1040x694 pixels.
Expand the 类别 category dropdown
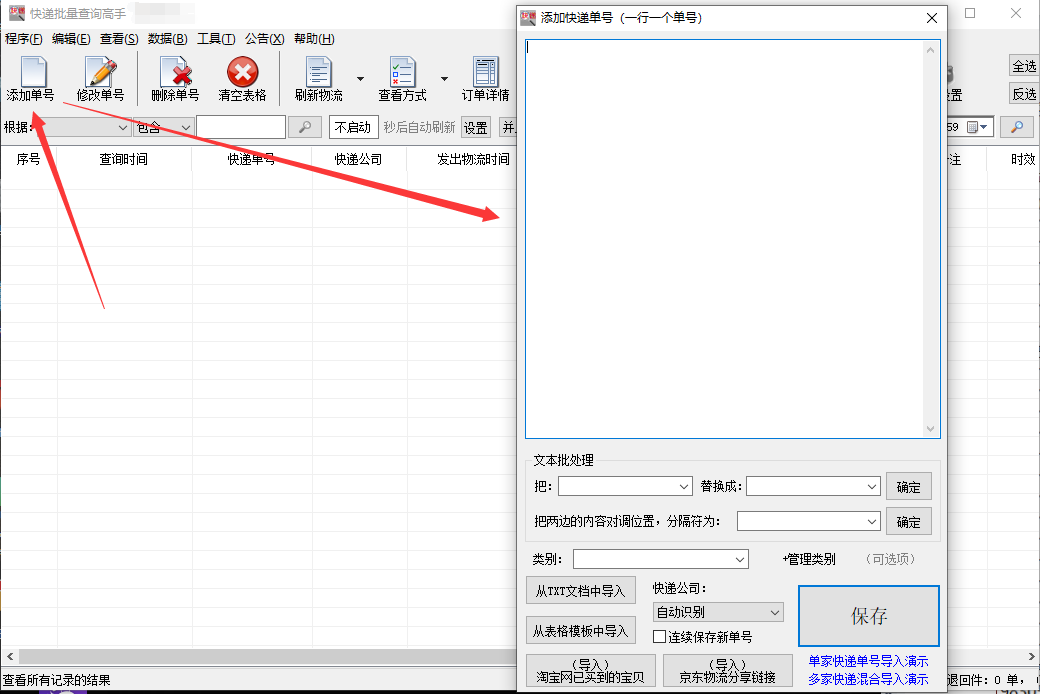pyautogui.click(x=661, y=559)
